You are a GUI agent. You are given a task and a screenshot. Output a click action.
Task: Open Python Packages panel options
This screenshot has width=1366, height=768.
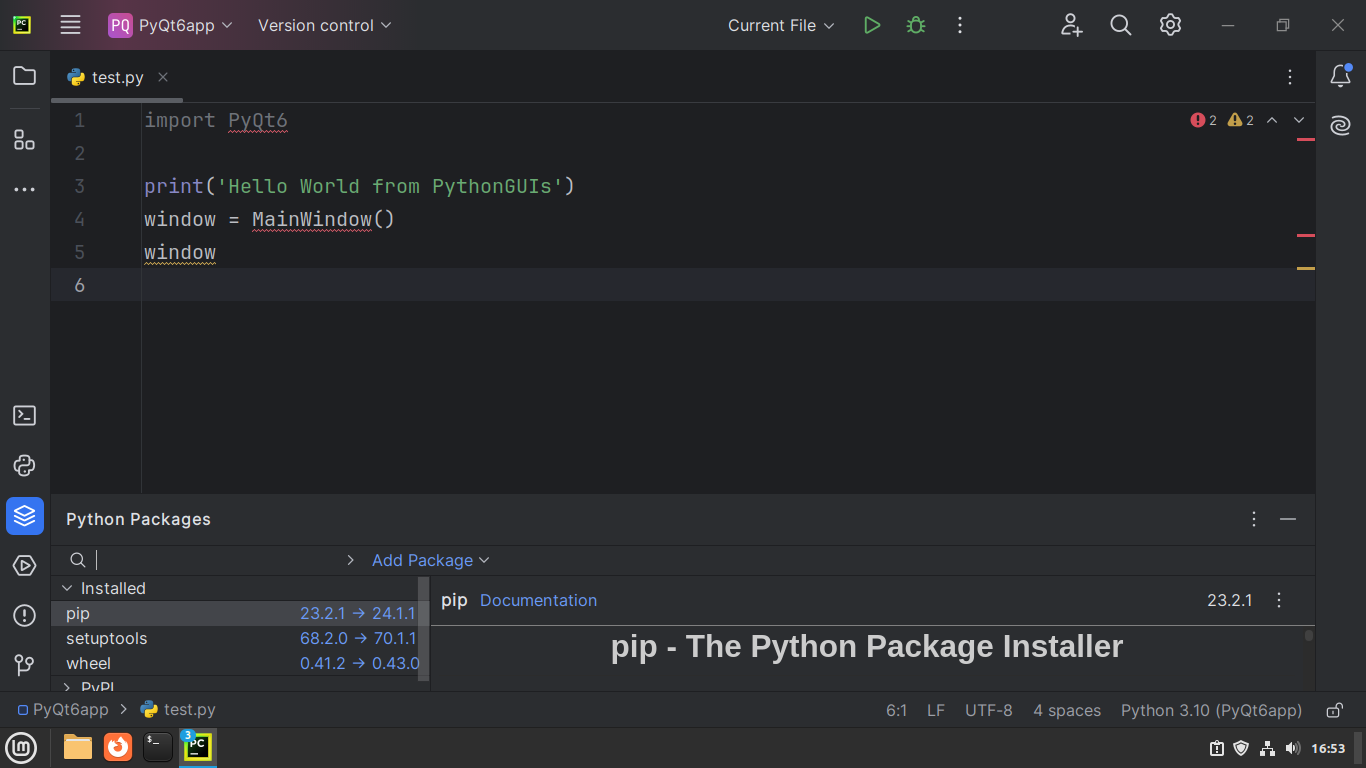point(1254,519)
